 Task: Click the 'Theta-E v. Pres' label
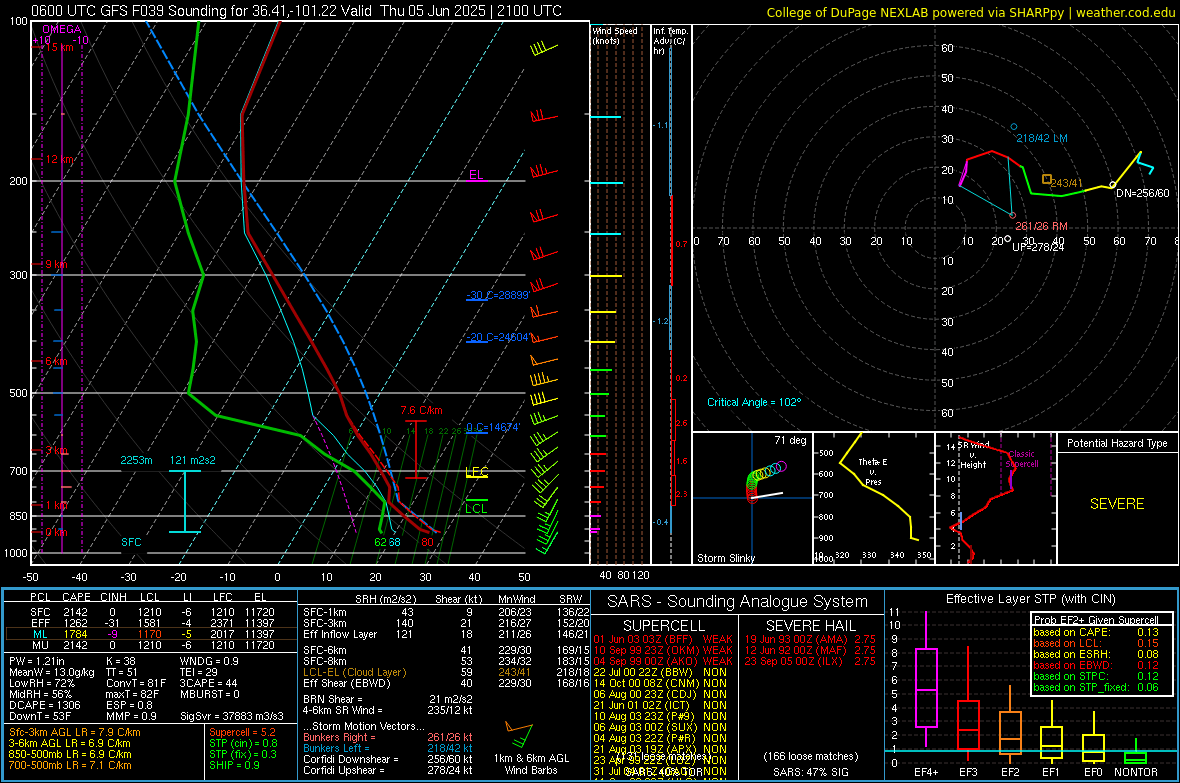(x=873, y=472)
